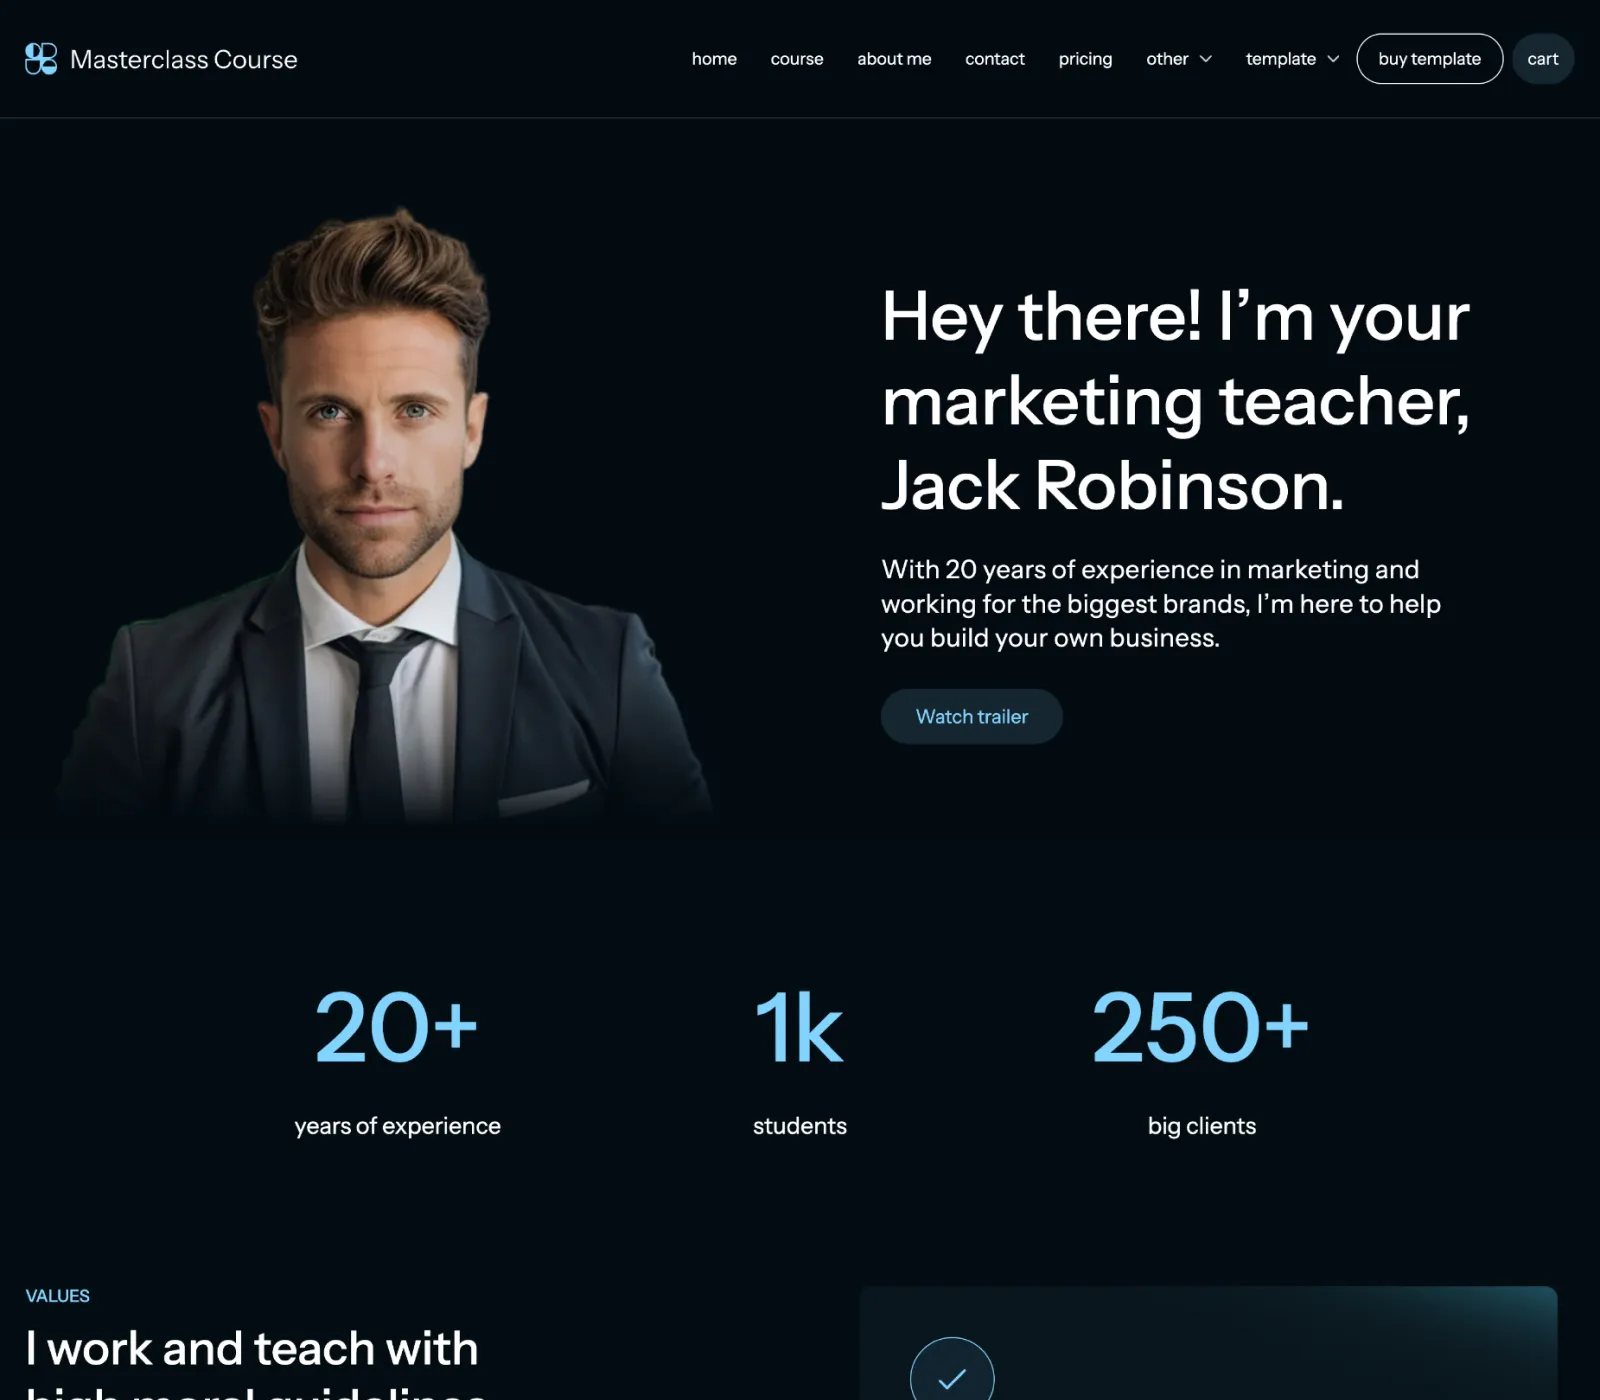Click the Watch trailer button
This screenshot has height=1400, width=1600.
tap(972, 716)
